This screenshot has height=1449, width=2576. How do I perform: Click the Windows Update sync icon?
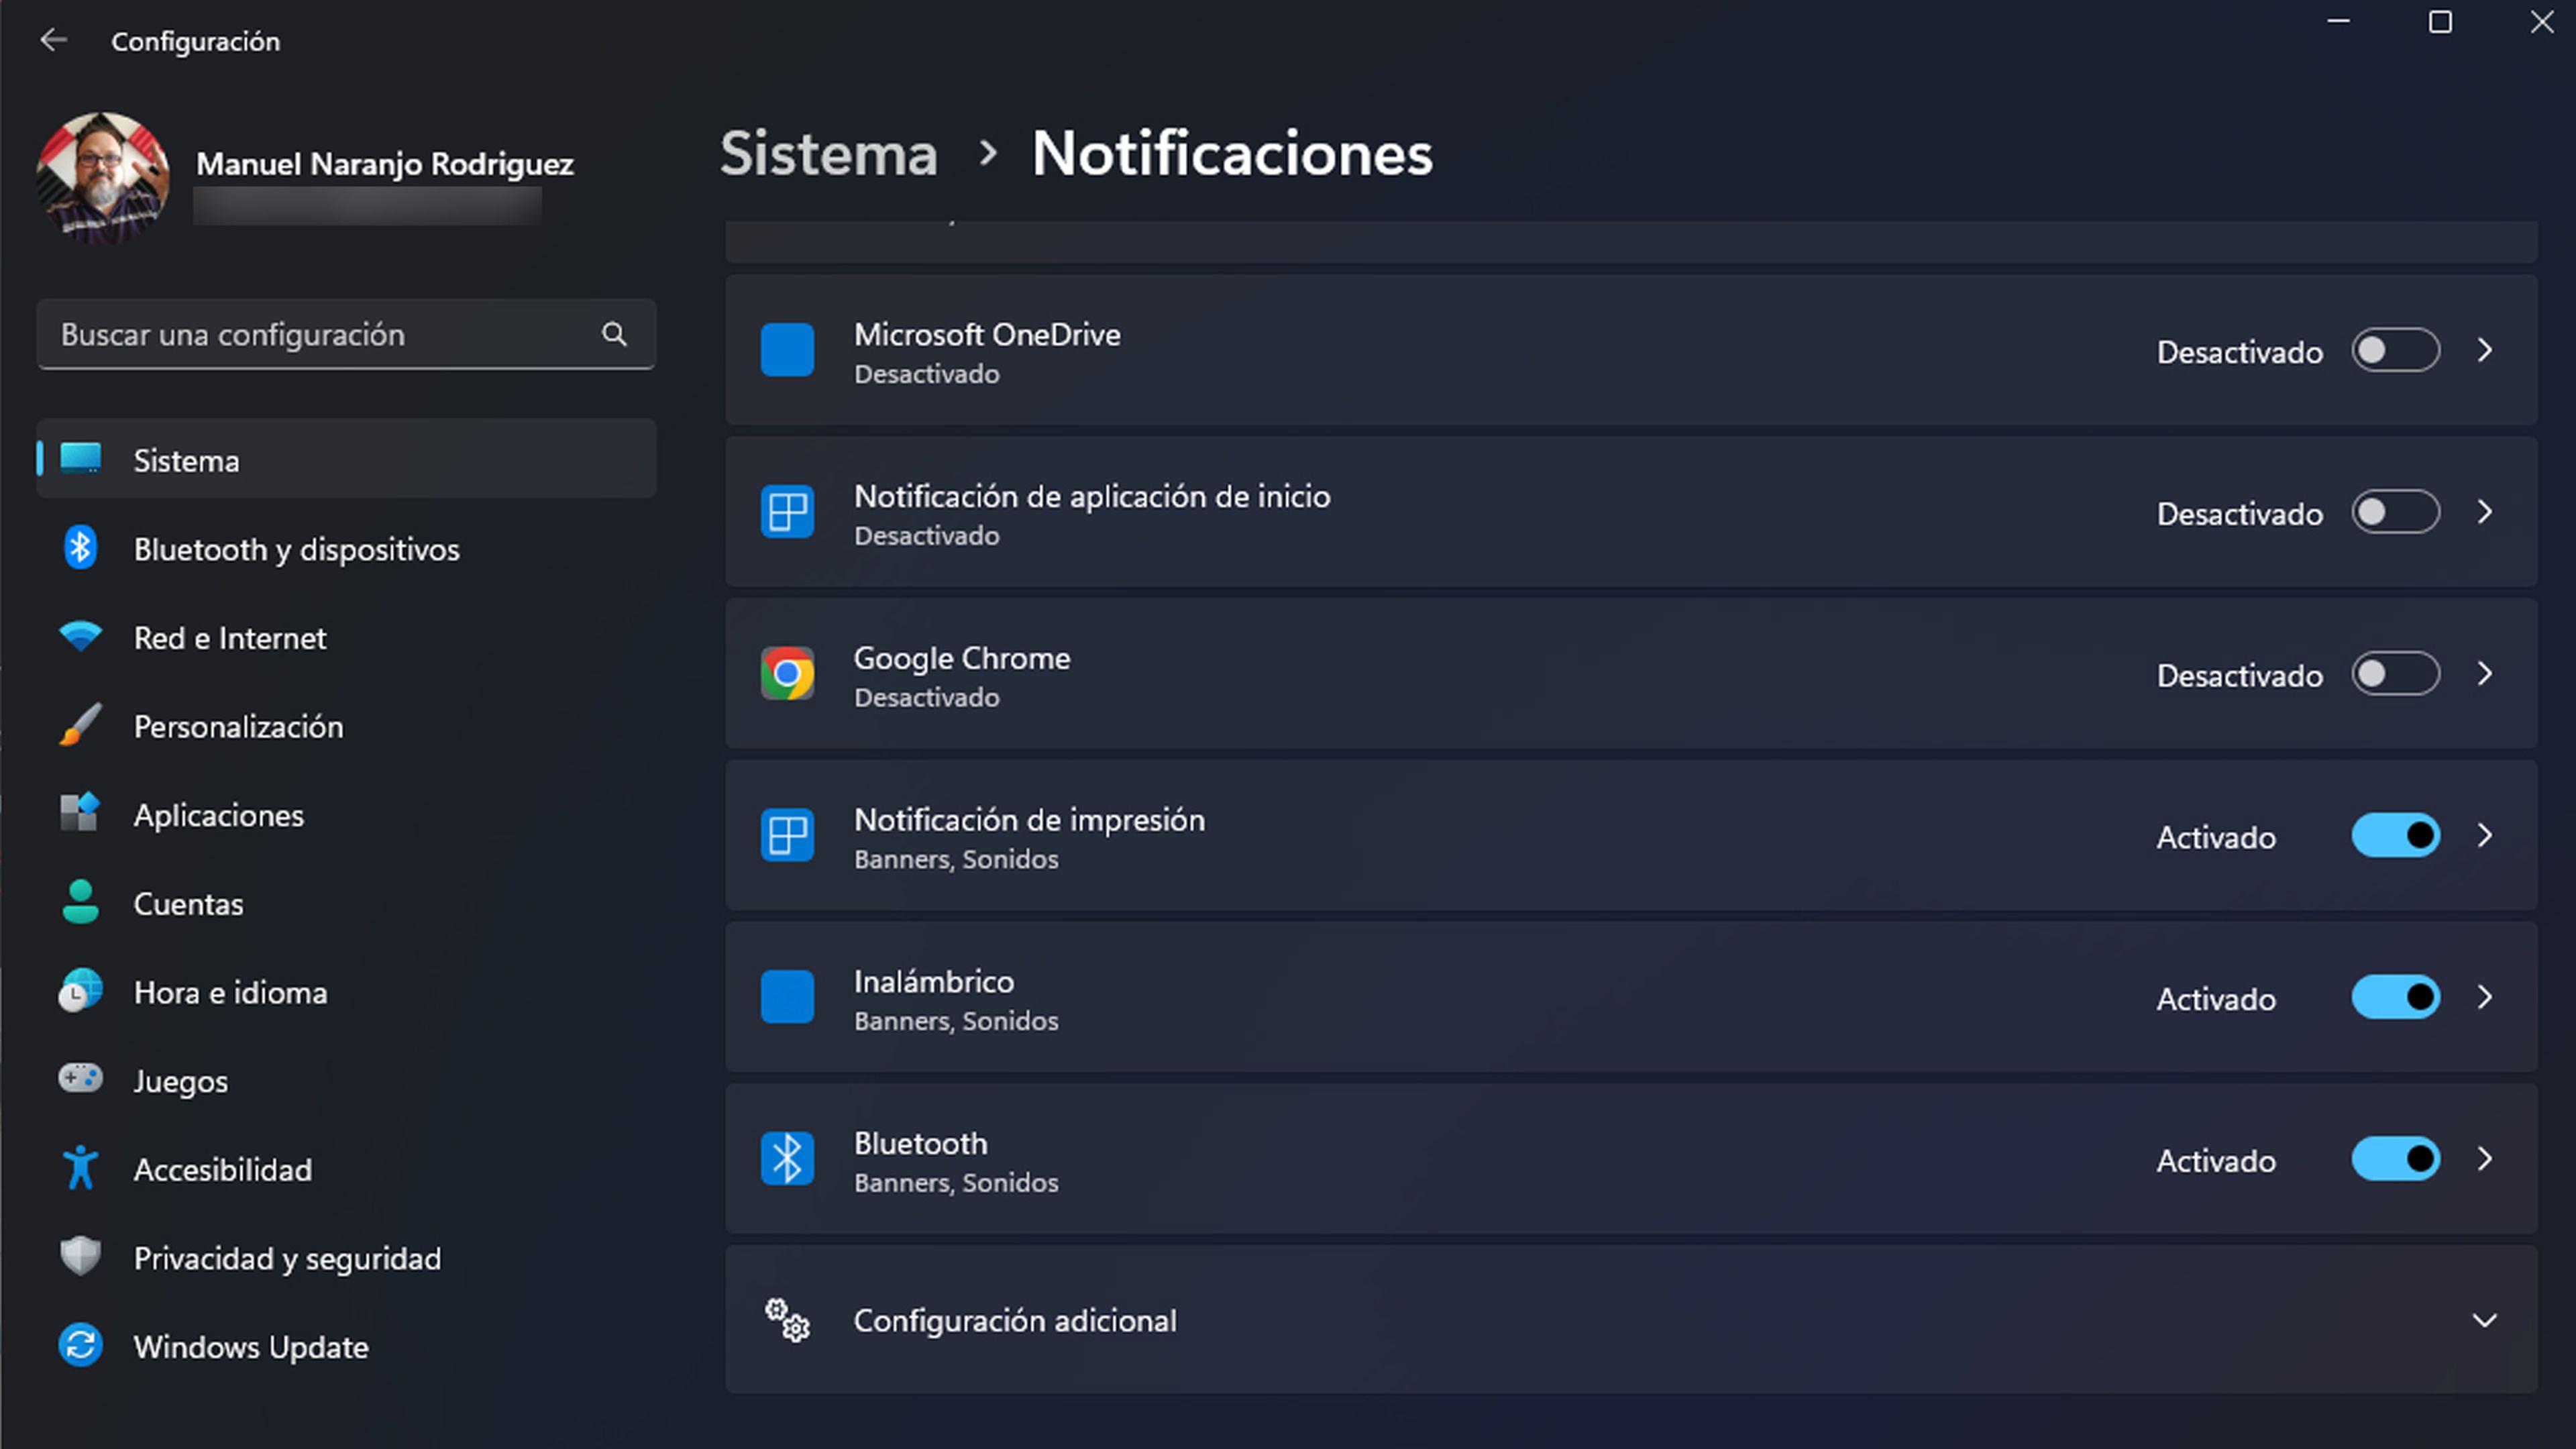tap(80, 1345)
